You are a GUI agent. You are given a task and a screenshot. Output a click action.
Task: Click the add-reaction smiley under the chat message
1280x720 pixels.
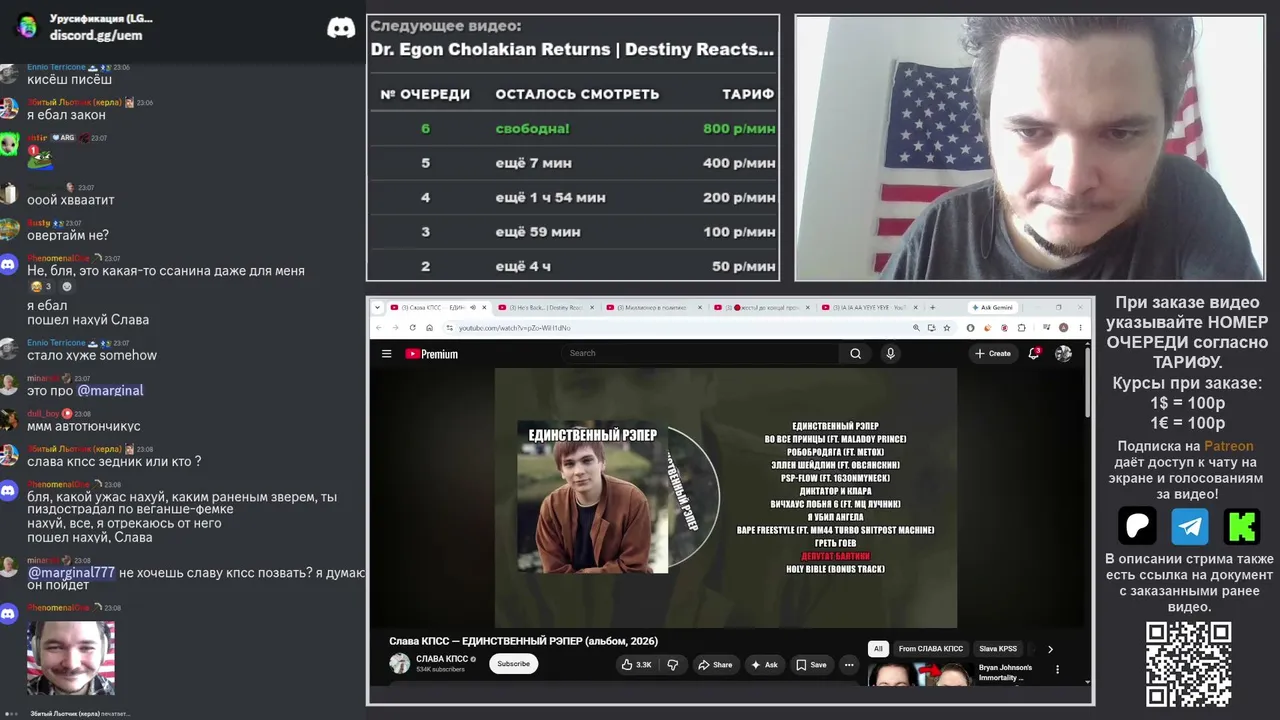click(67, 286)
